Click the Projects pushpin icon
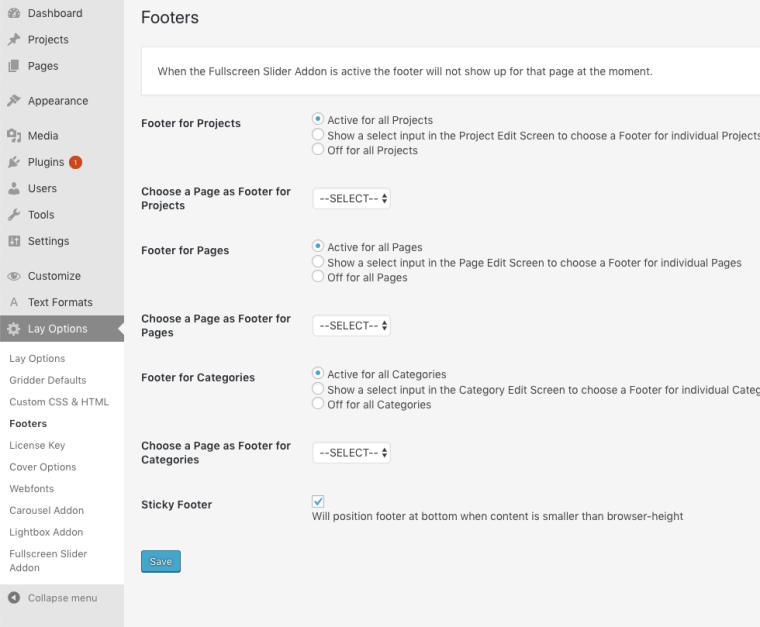760x627 pixels. click(x=14, y=40)
